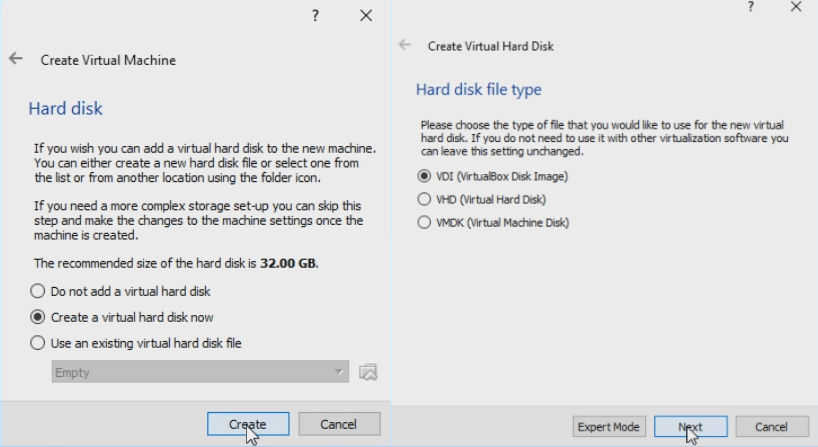Go back in Create Virtual Machine wizard
The height and width of the screenshot is (447, 818).
point(16,59)
